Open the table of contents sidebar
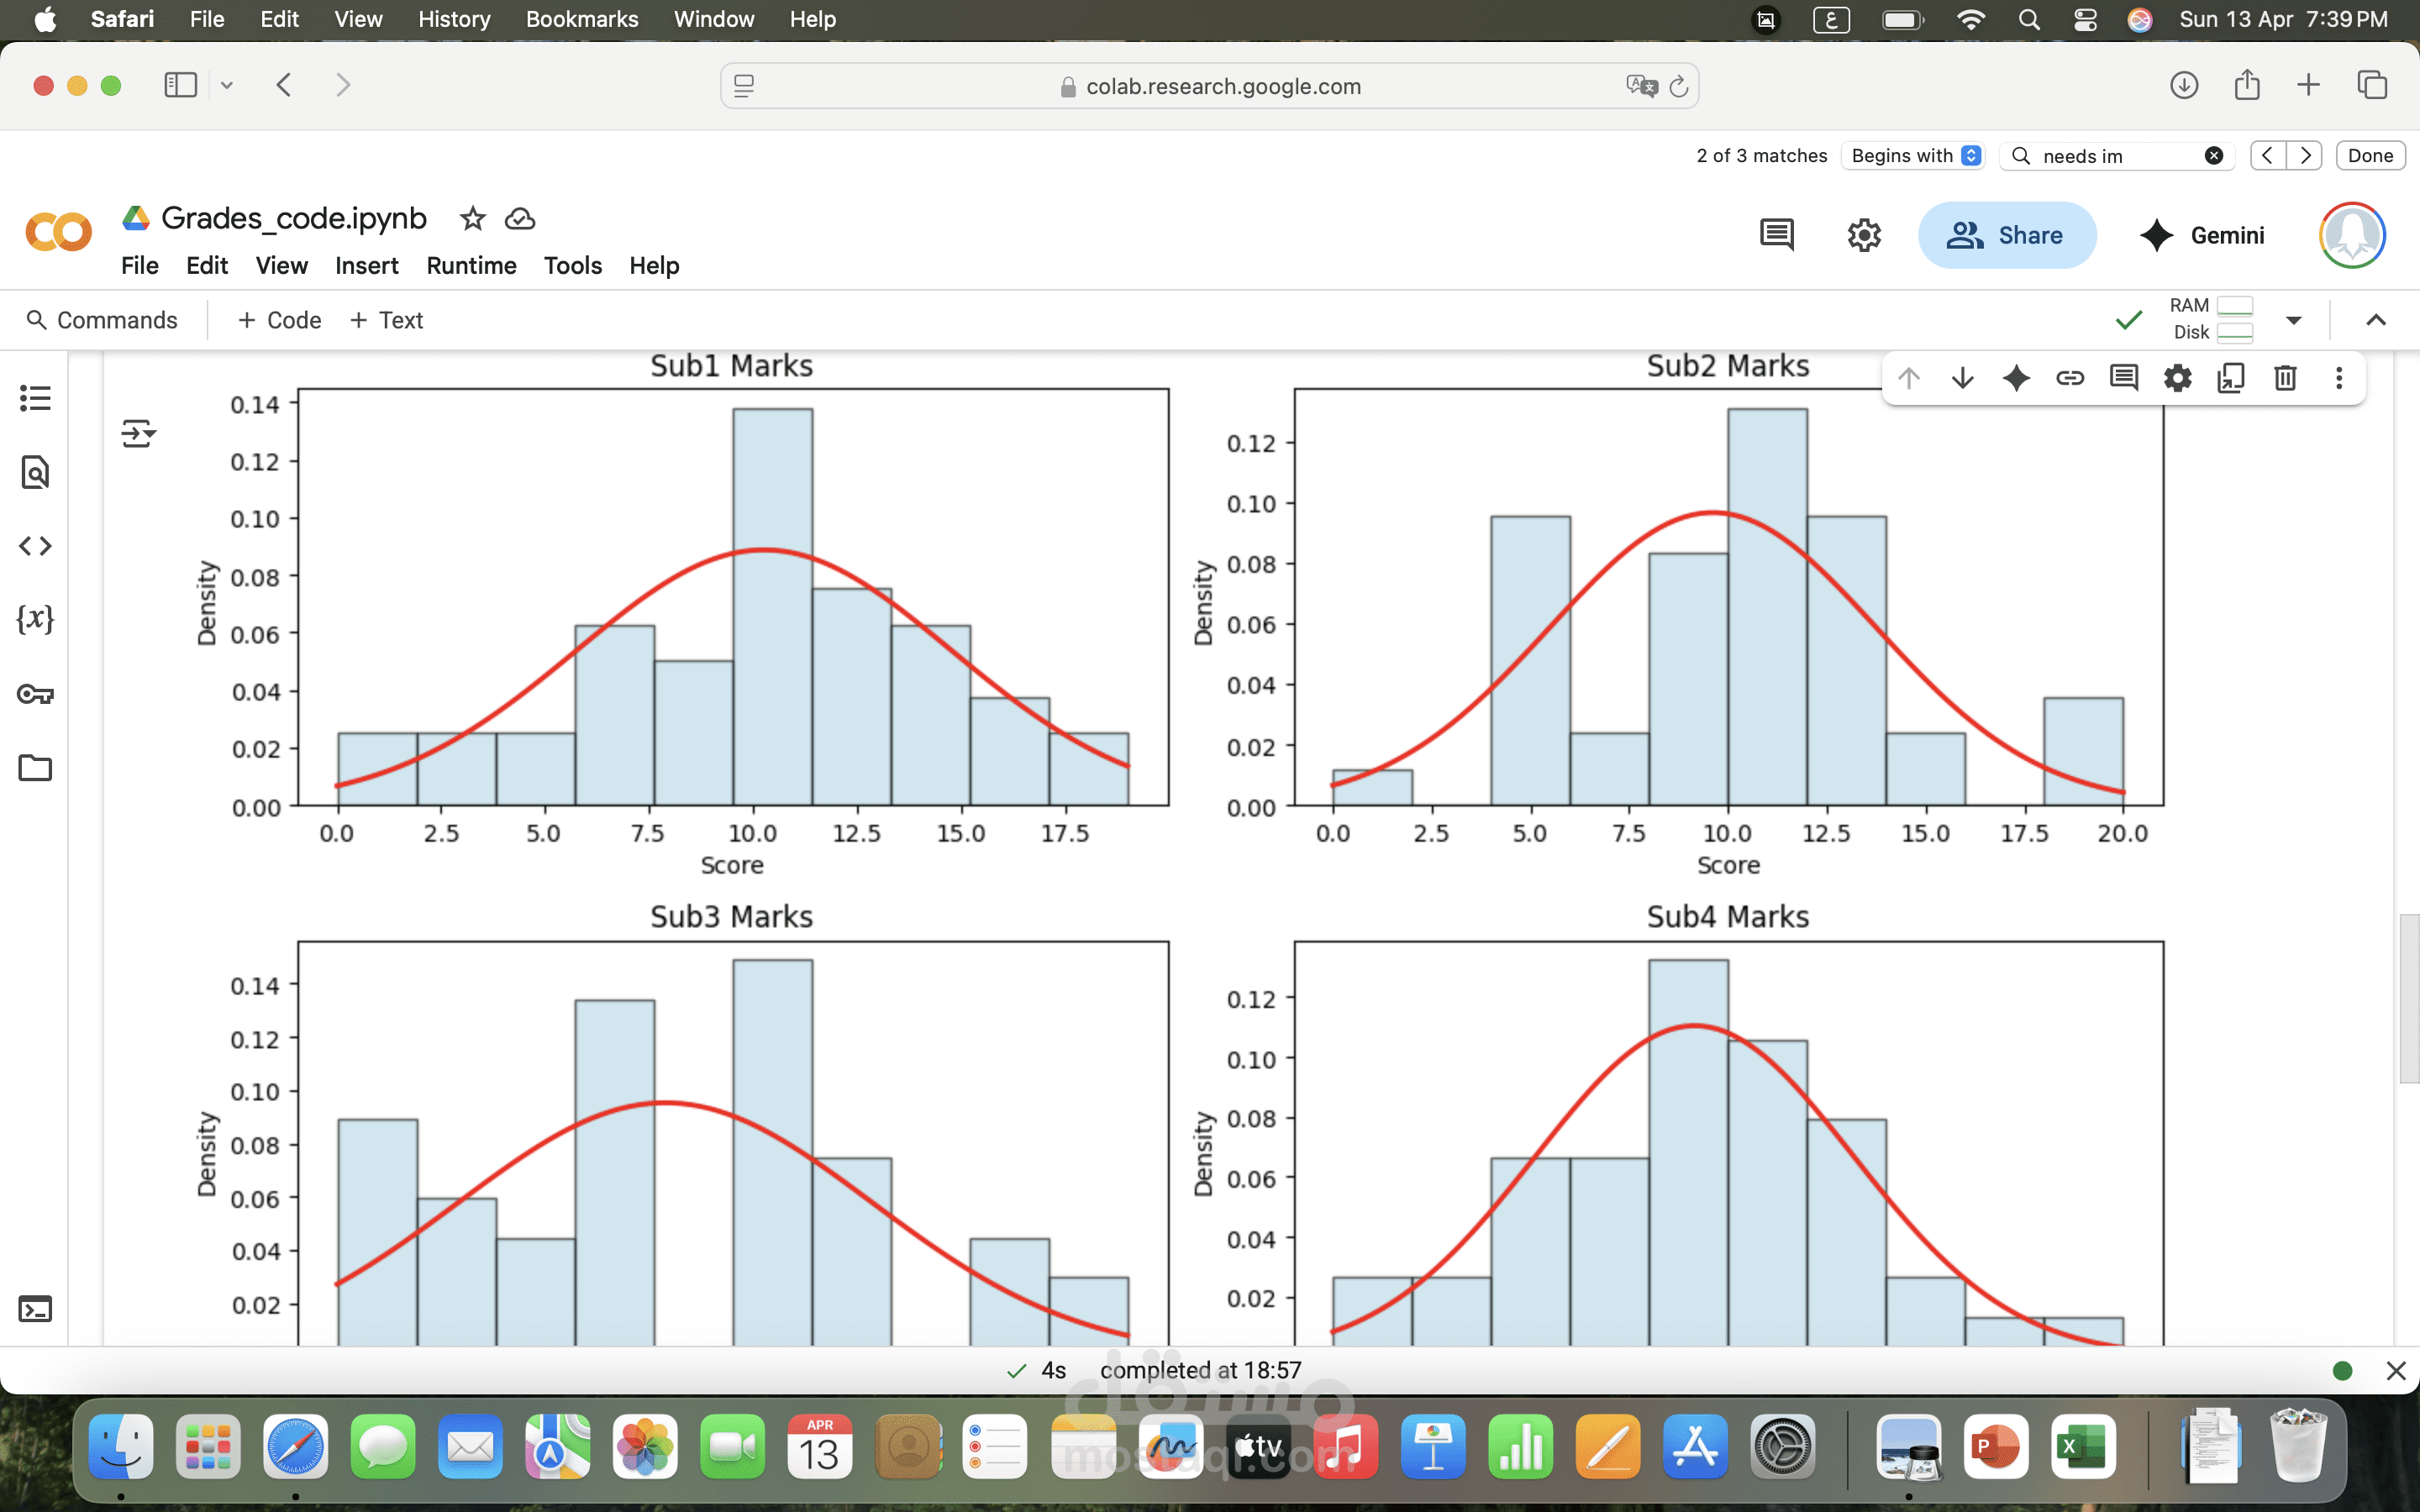 35,398
